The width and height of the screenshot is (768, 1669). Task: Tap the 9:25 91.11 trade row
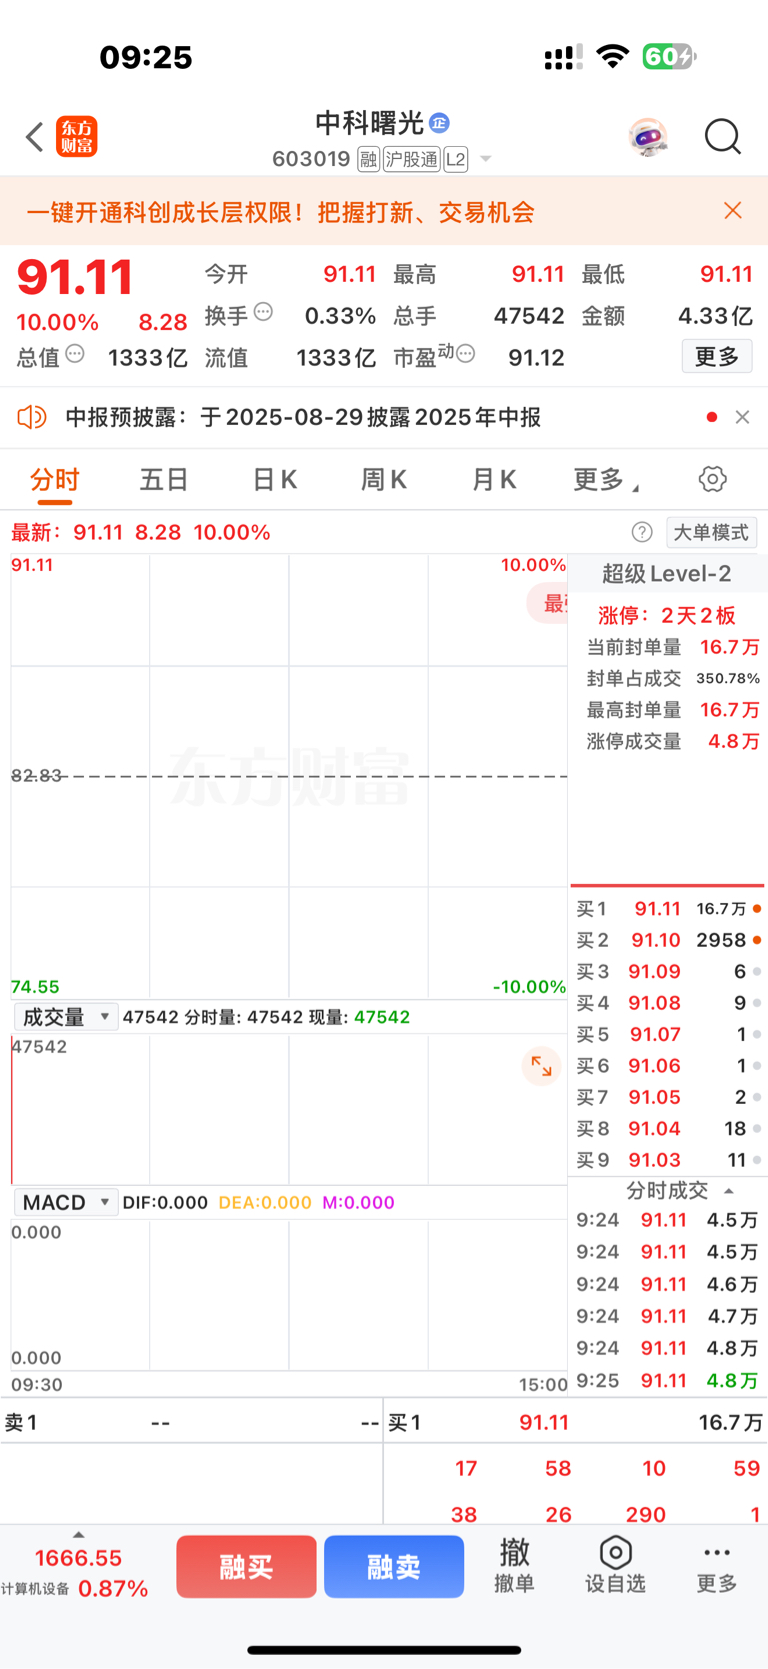point(668,1380)
